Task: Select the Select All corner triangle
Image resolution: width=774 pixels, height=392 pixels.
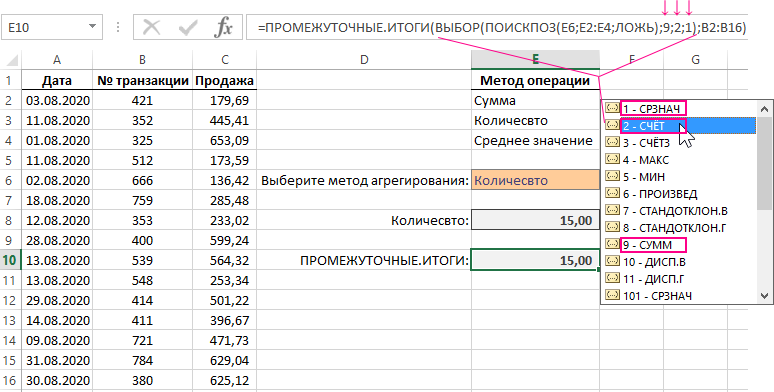Action: point(11,60)
